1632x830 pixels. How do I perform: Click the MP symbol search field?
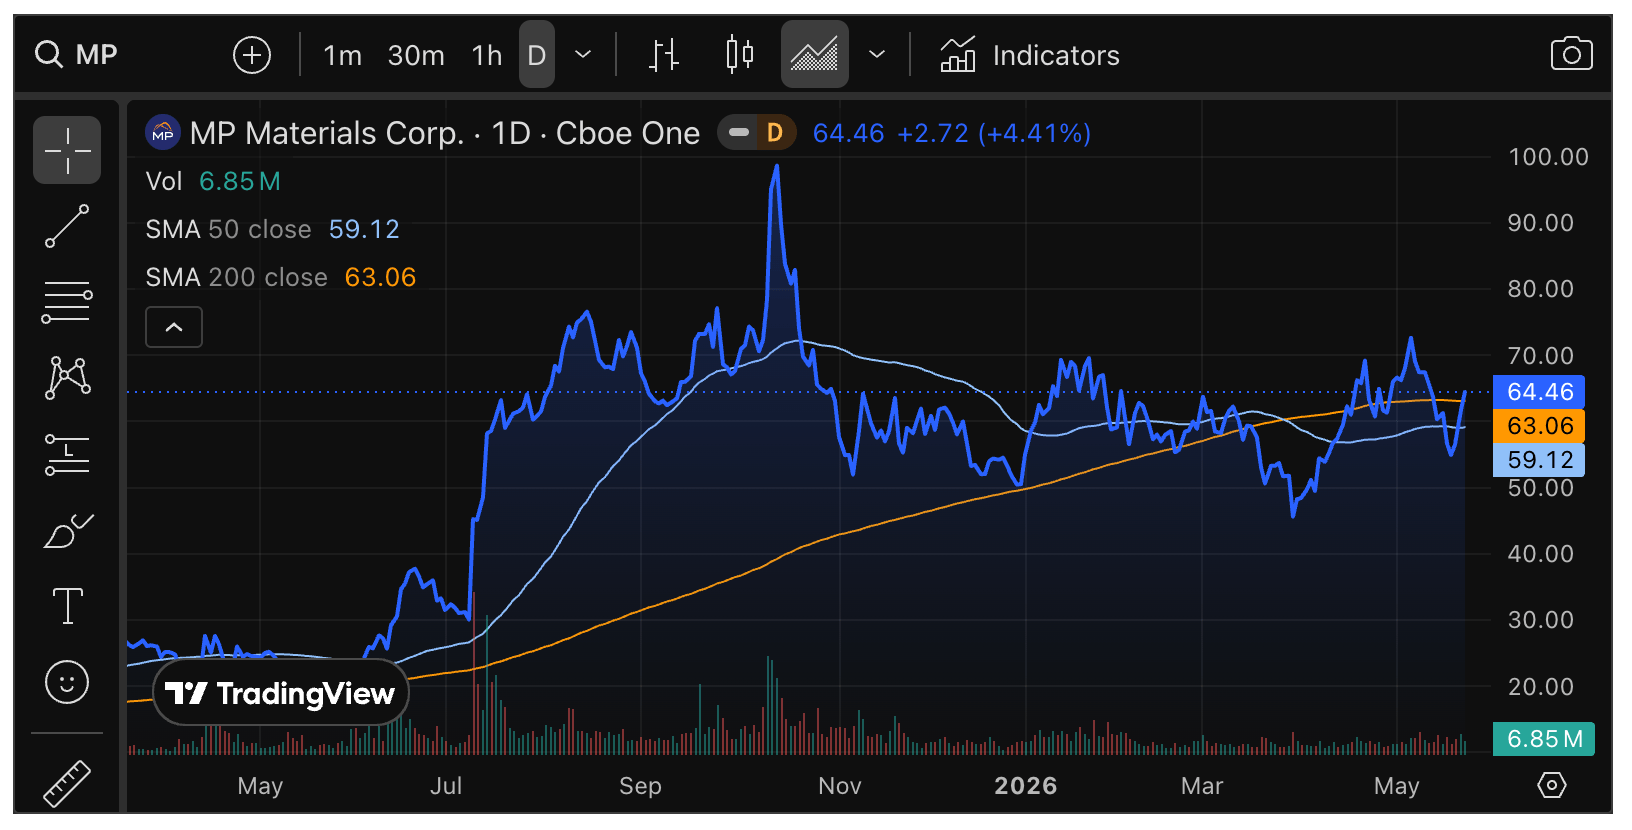[x=77, y=54]
